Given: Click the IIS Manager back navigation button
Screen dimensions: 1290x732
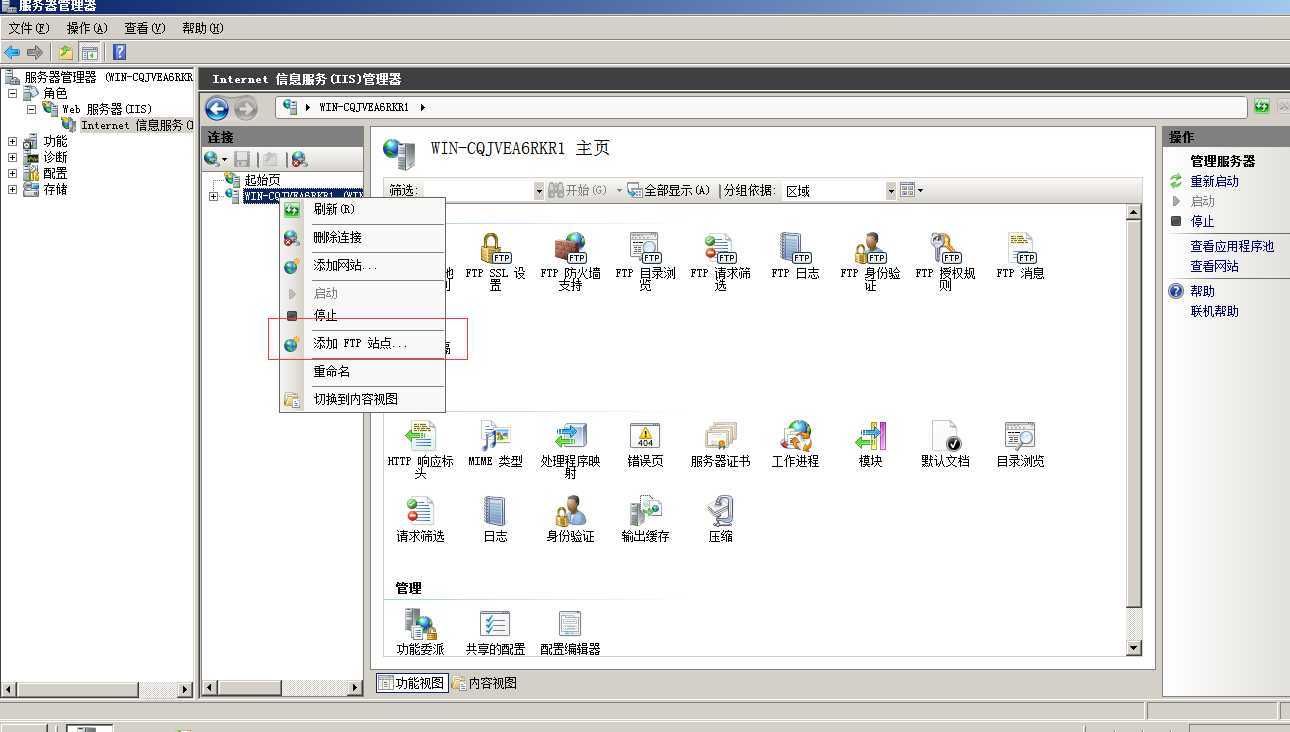Looking at the screenshot, I should (217, 108).
